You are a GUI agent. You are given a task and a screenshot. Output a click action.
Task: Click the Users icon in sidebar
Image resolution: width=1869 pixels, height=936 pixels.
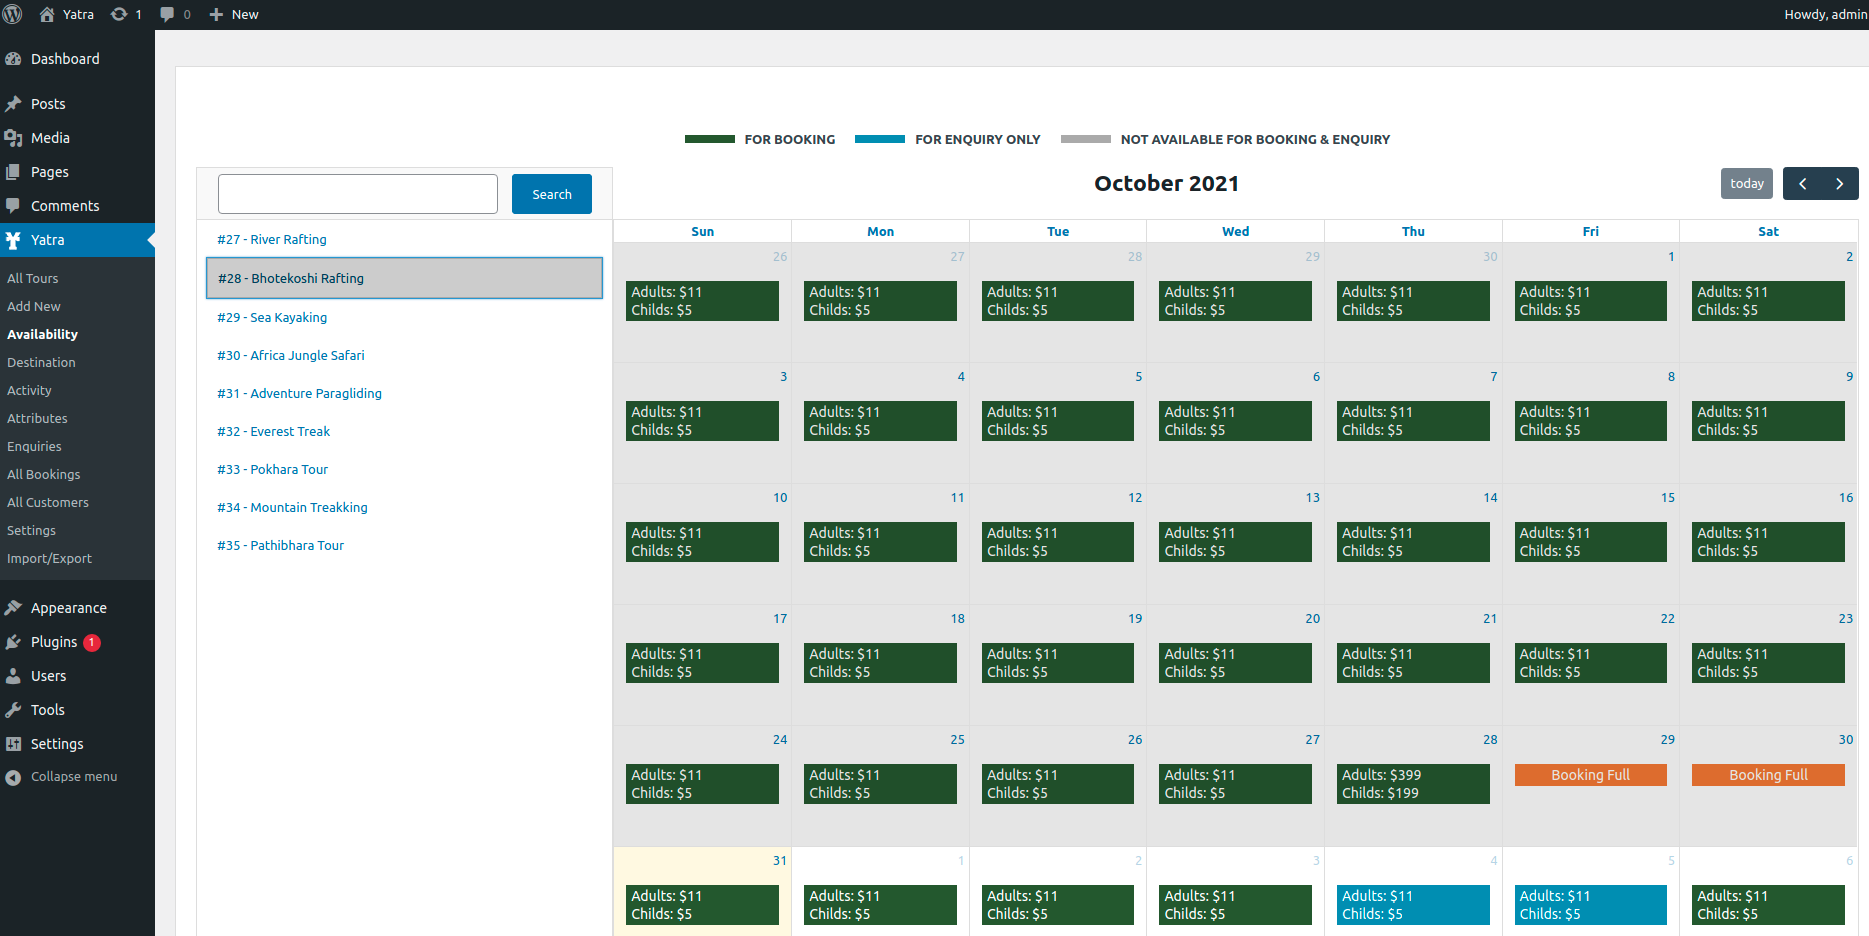13,676
